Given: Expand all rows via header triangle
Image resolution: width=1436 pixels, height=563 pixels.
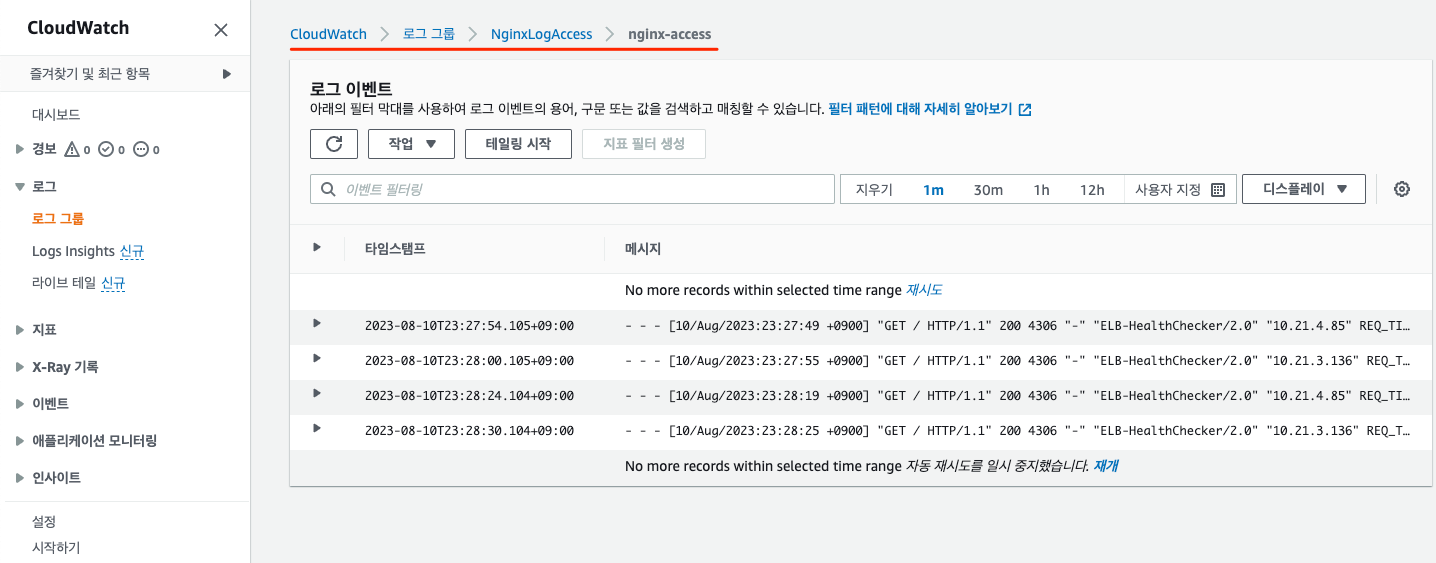Looking at the screenshot, I should tap(317, 247).
